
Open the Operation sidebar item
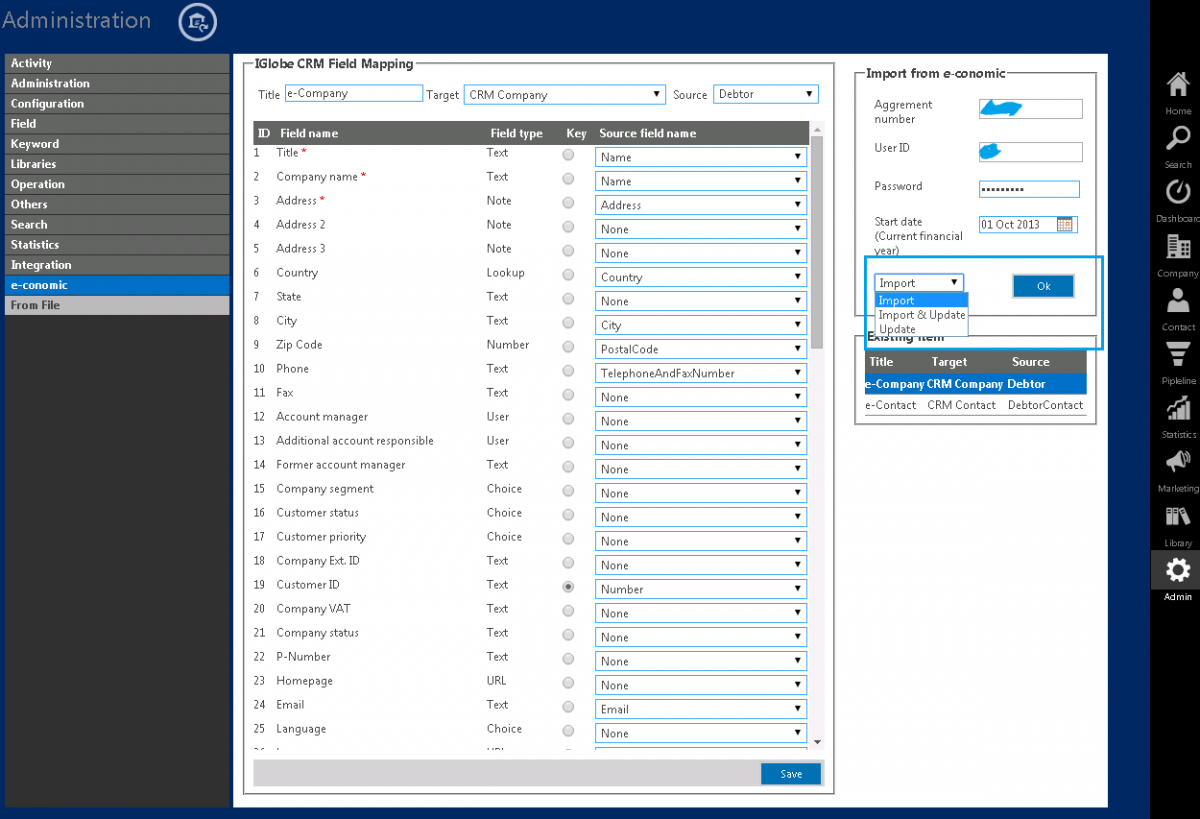[x=117, y=184]
